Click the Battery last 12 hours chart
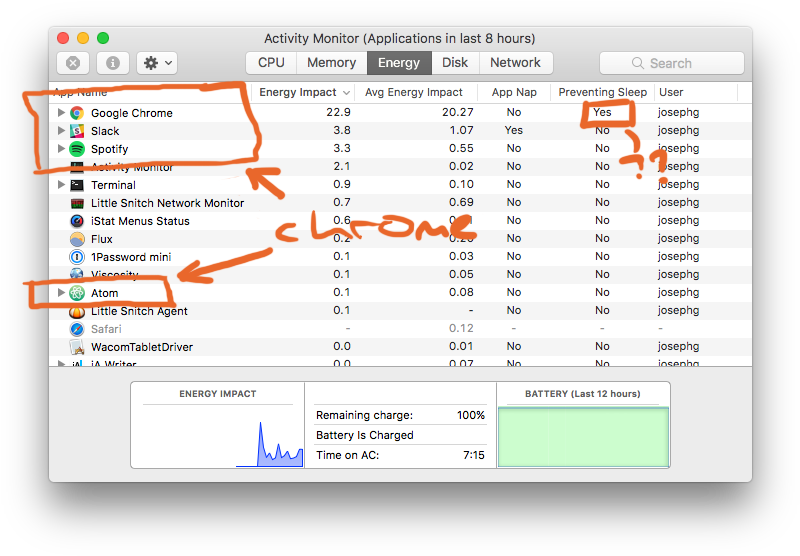This screenshot has width=800, height=556. (583, 437)
